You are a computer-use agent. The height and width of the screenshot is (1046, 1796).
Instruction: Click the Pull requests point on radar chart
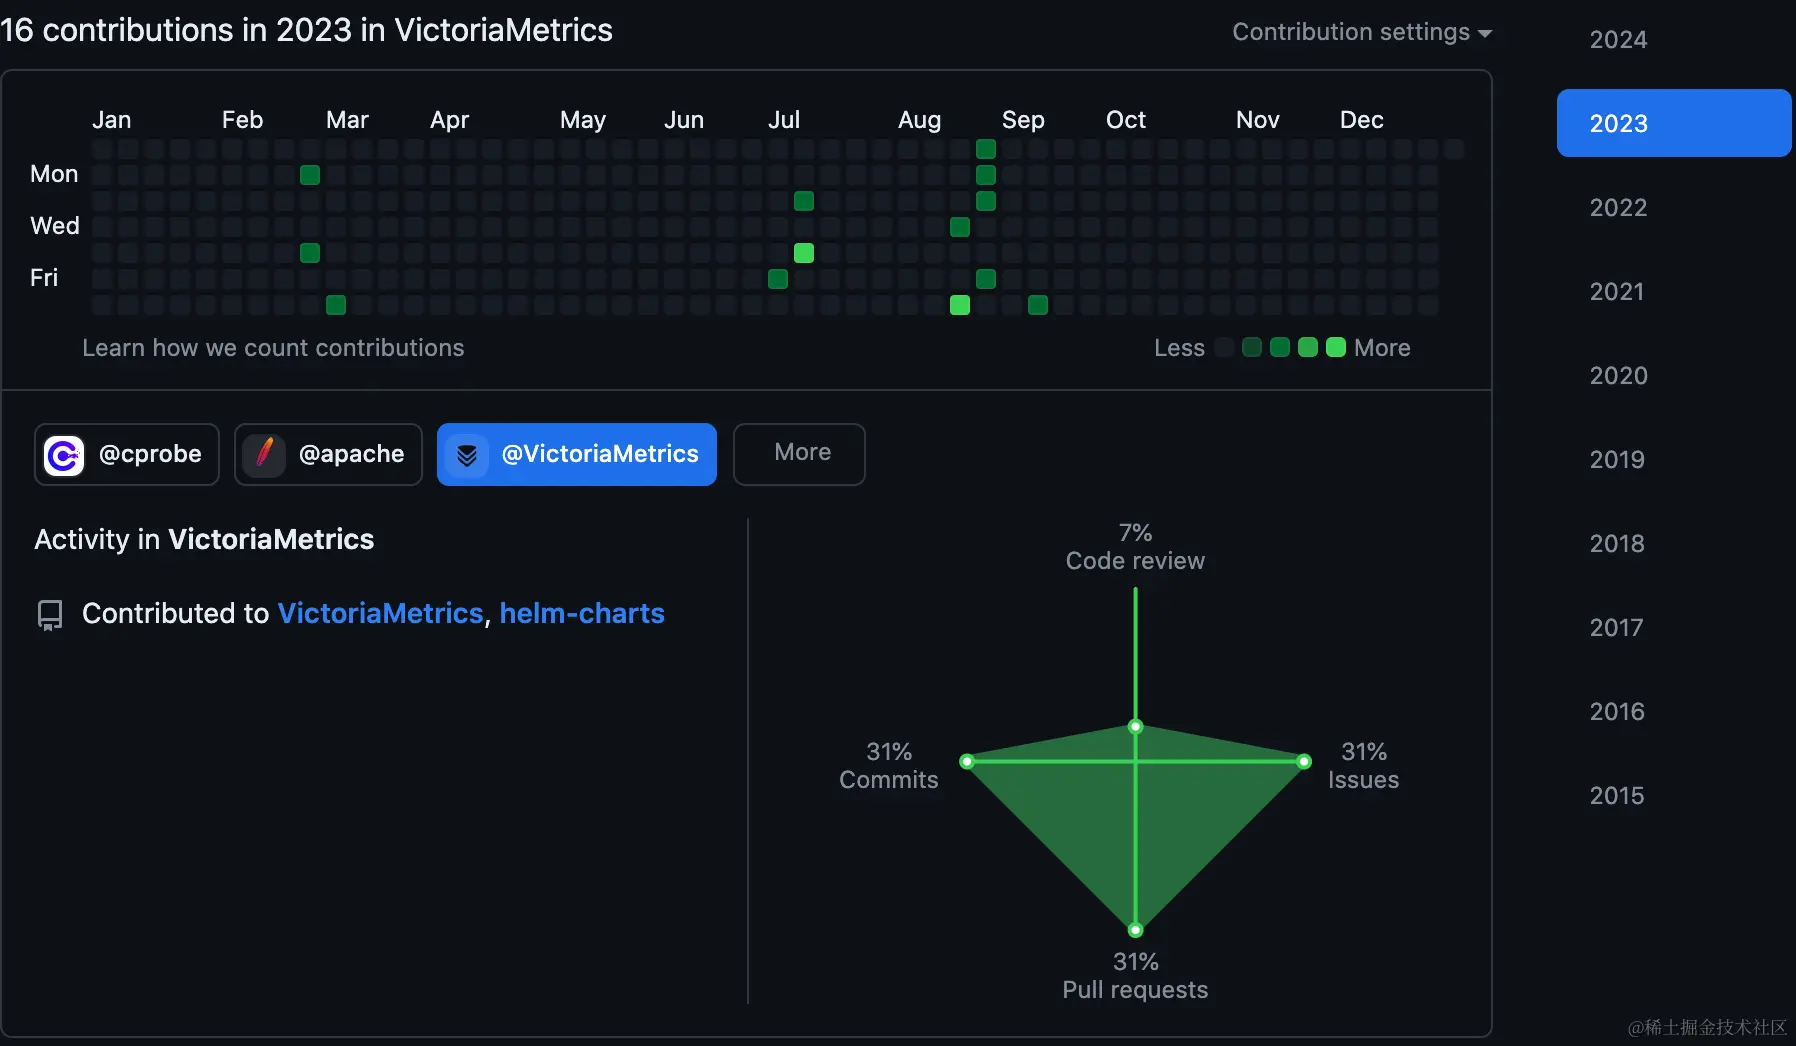pos(1135,930)
